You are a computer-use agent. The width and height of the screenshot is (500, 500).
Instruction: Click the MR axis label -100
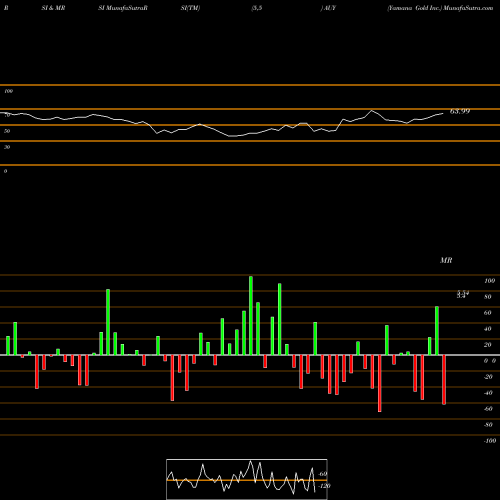490,441
